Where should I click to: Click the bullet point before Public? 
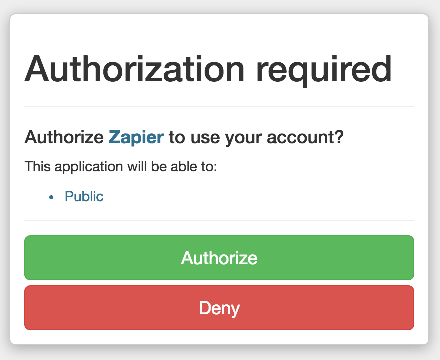coord(51,197)
